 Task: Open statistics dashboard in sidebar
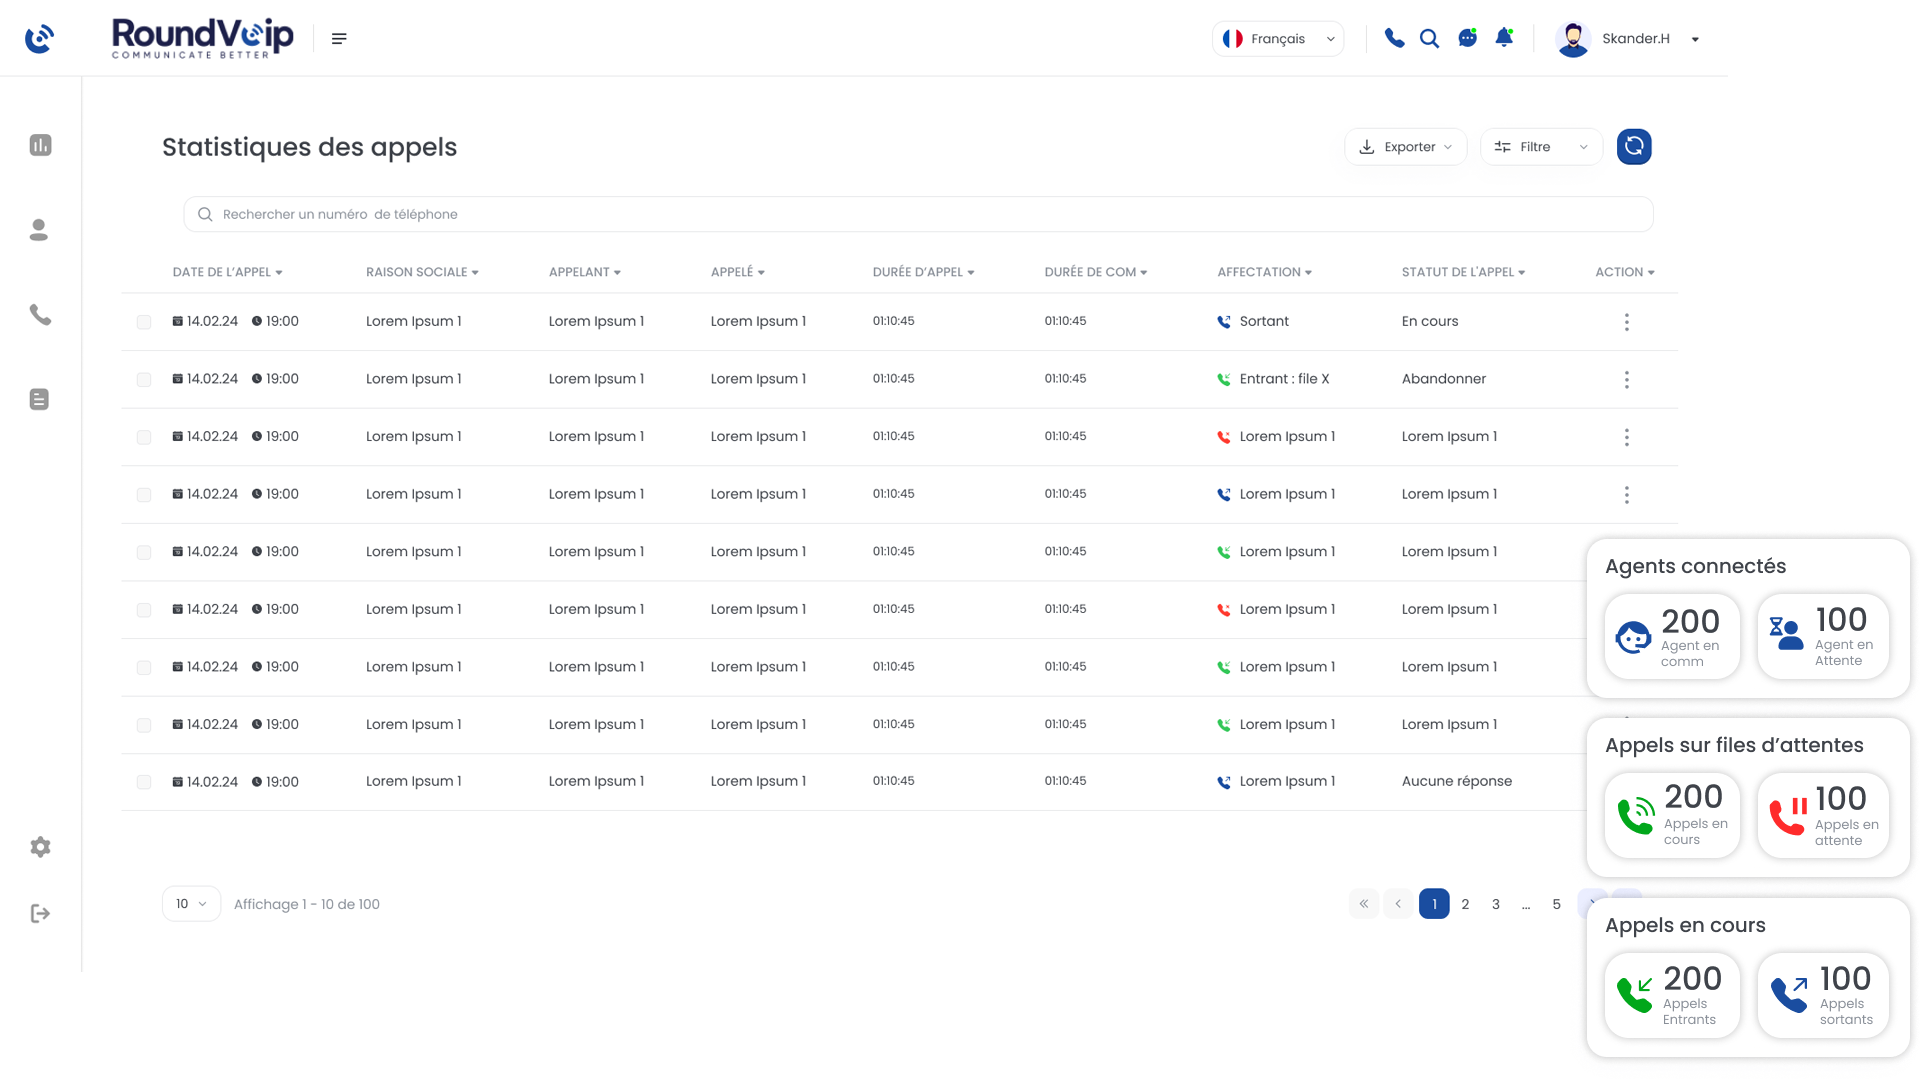(x=40, y=145)
